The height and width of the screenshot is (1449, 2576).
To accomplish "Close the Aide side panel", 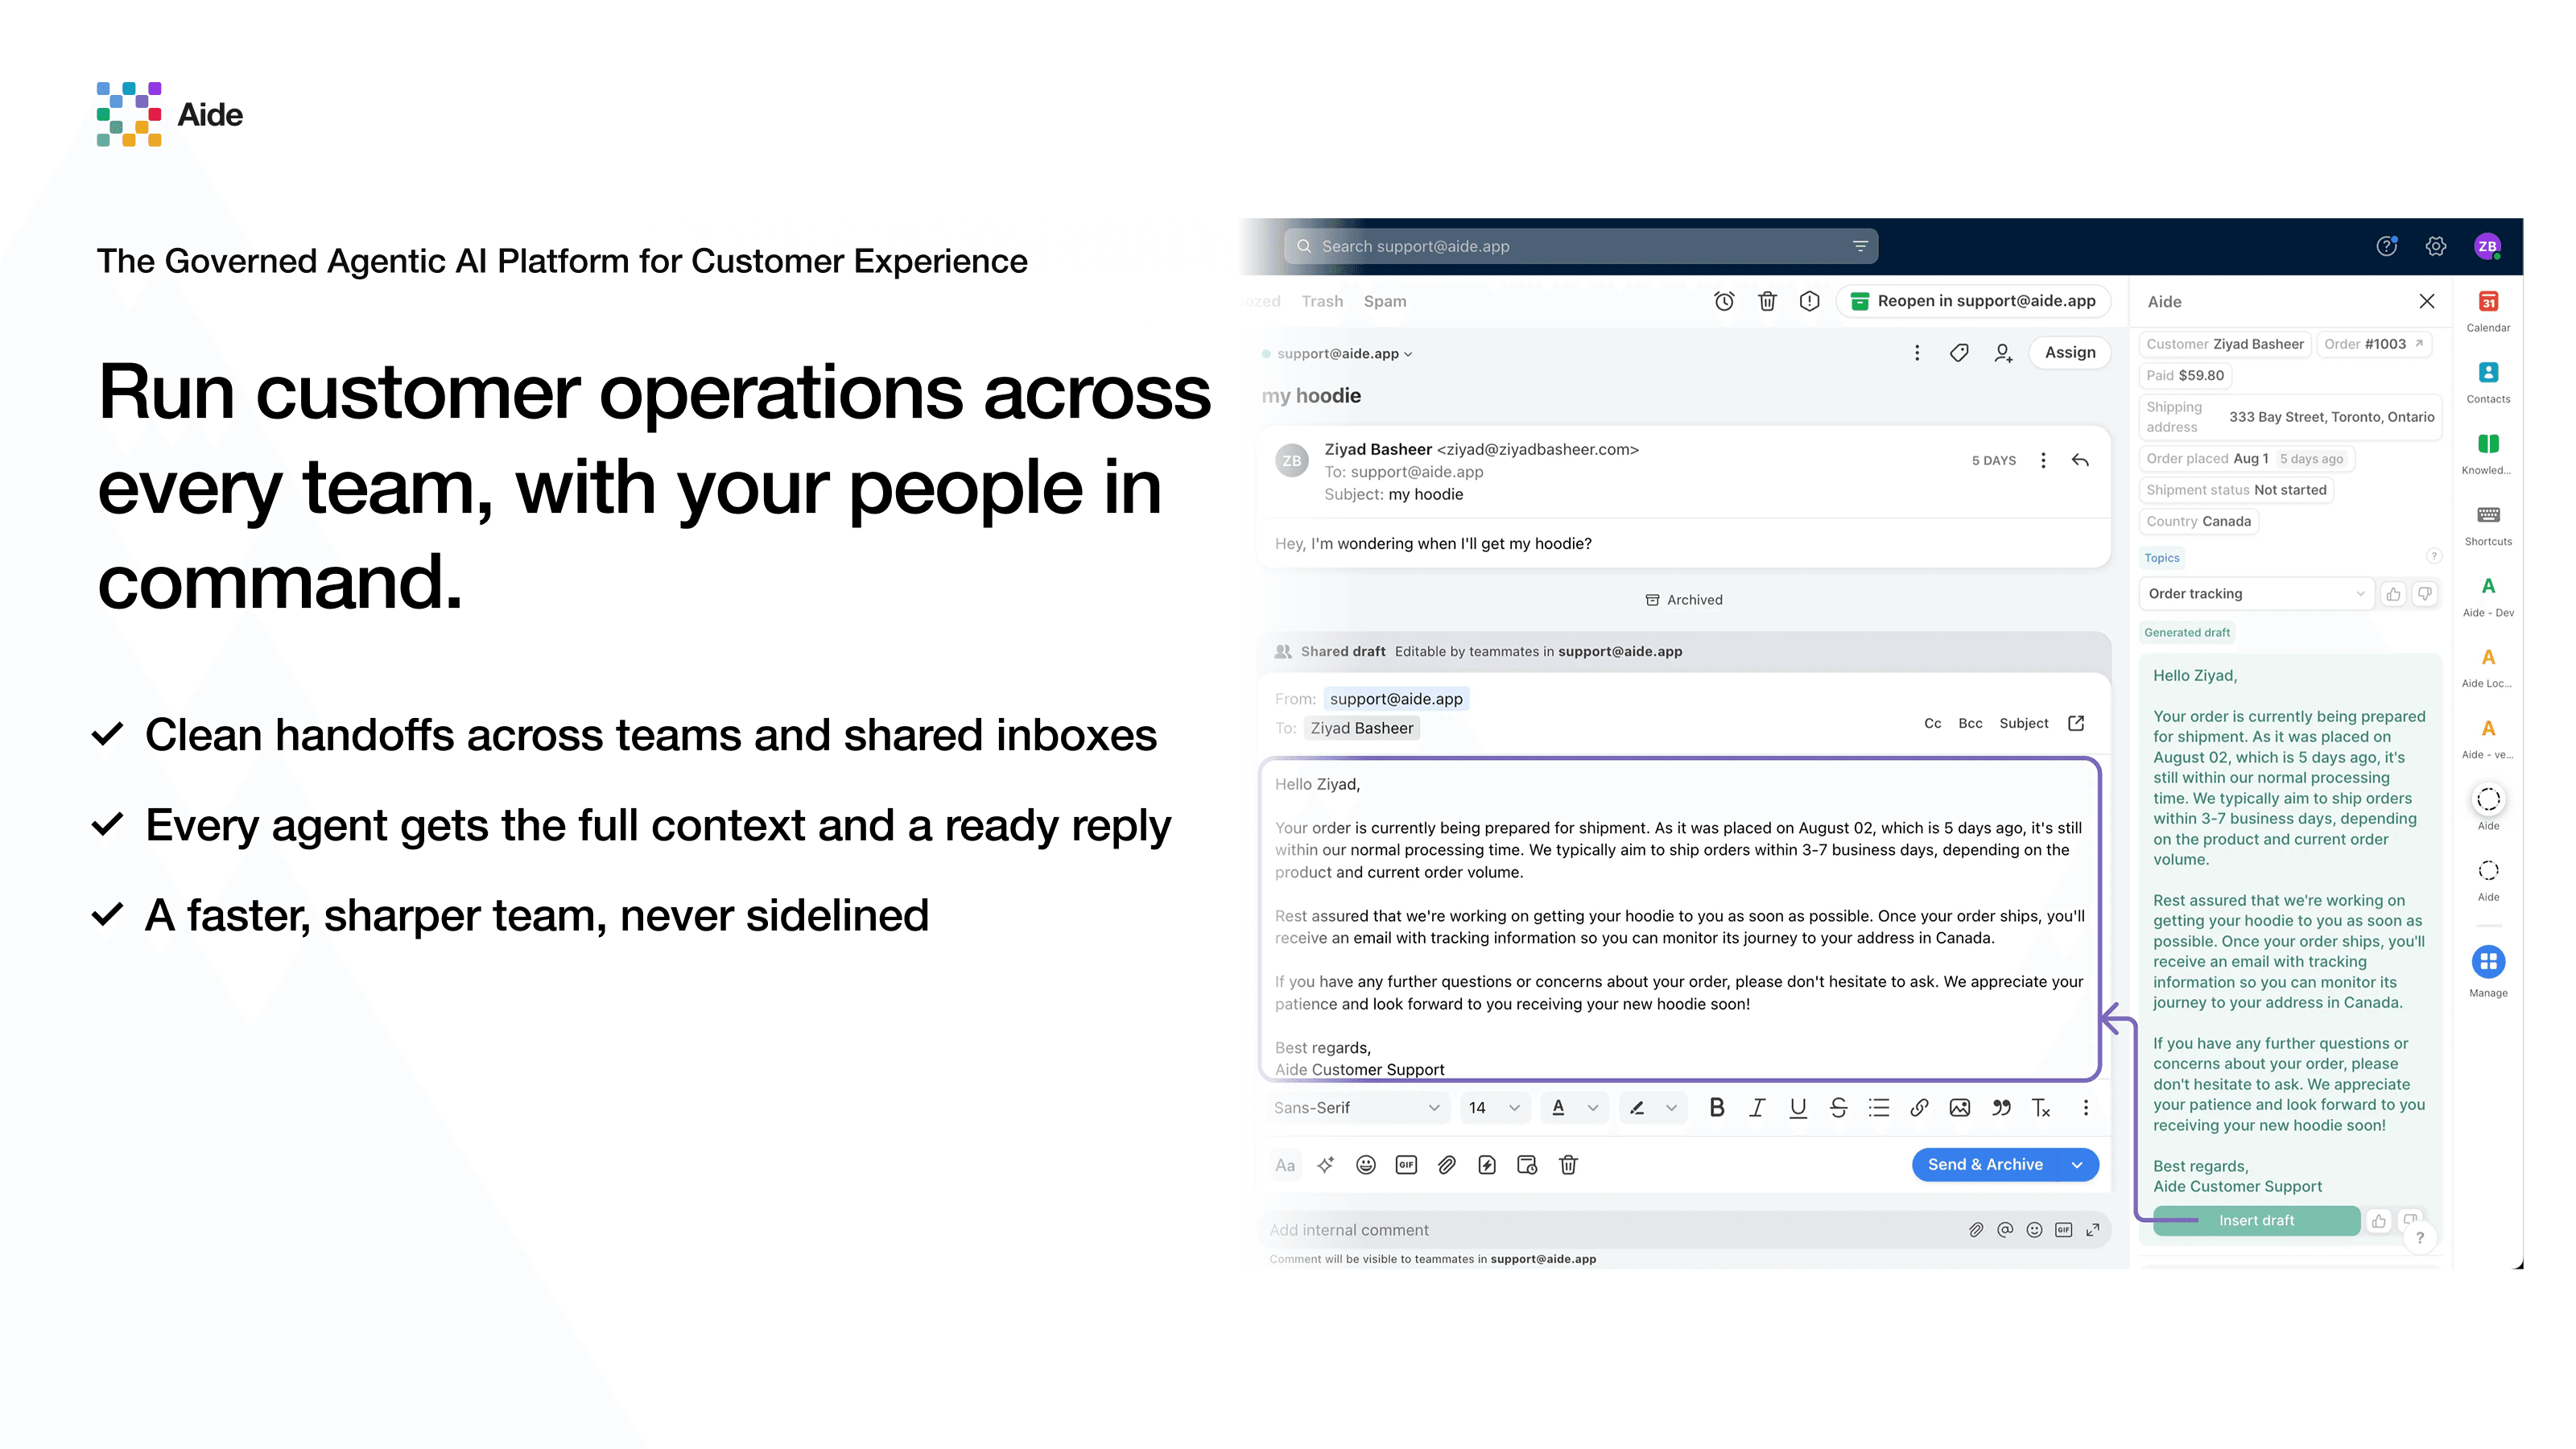I will point(2427,301).
